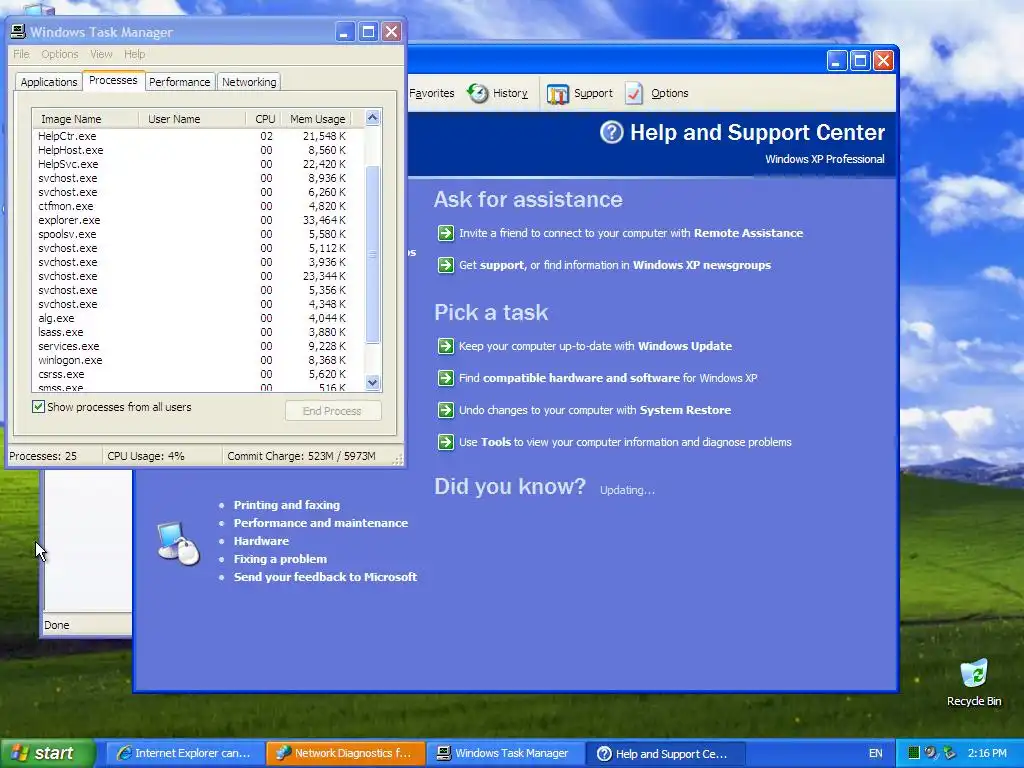Open Send your feedback to Microsoft

pos(325,577)
